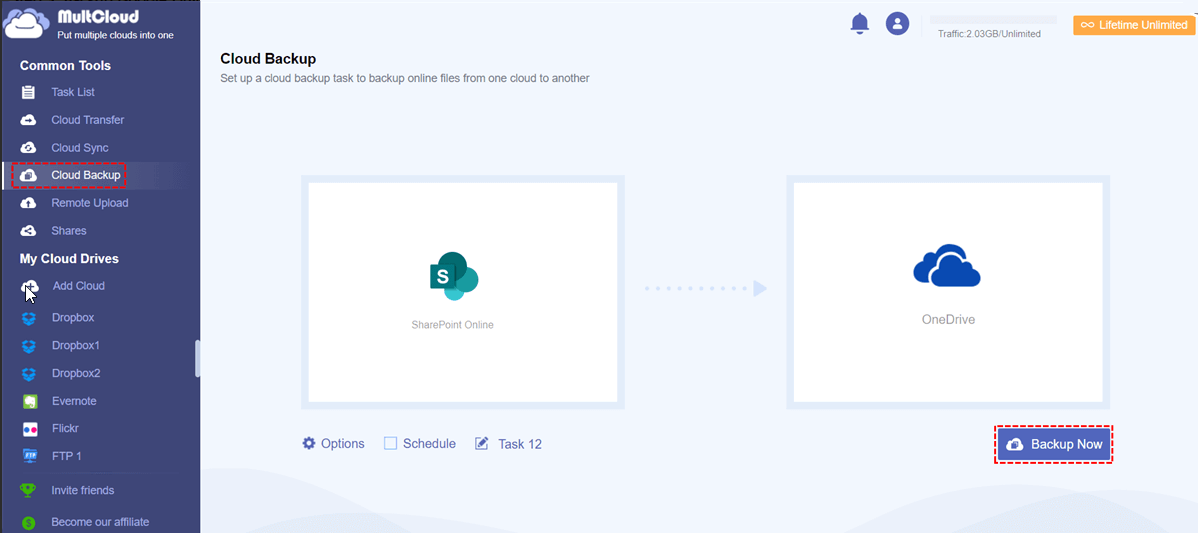This screenshot has width=1198, height=533.
Task: Click Add Cloud link
Action: [x=79, y=286]
